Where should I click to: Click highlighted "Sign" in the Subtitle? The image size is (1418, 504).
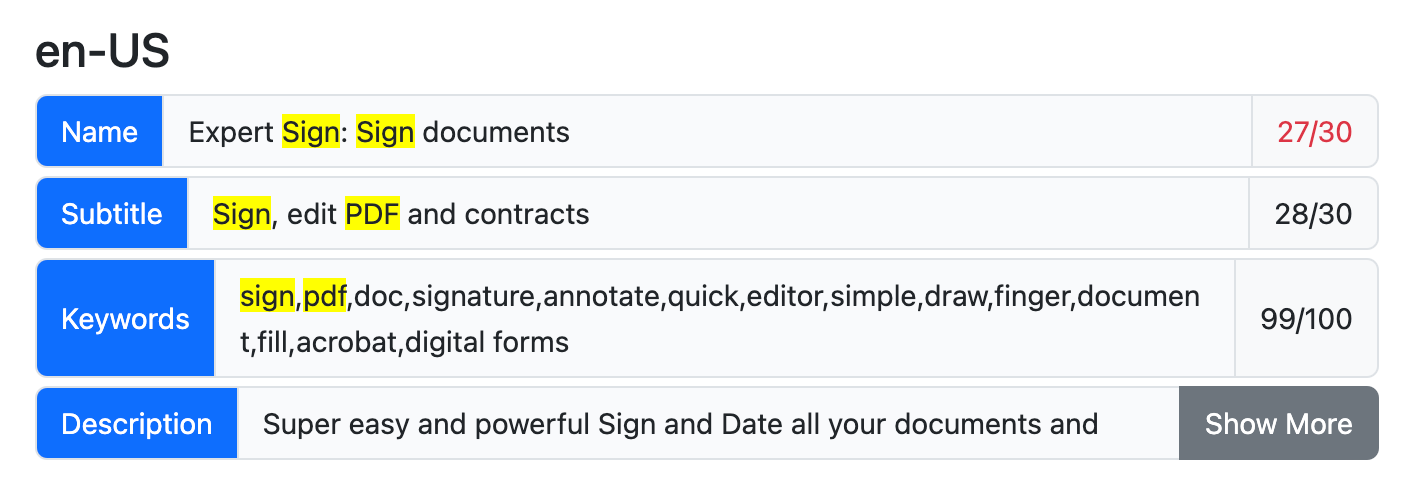(242, 214)
